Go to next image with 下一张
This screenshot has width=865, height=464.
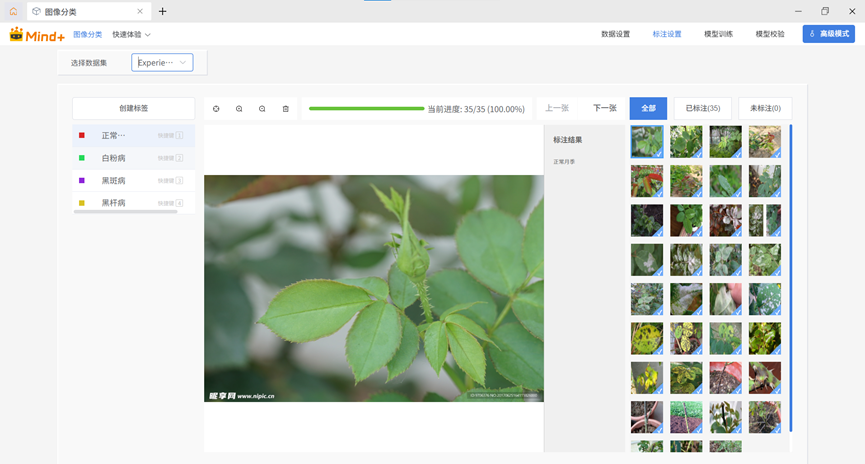pyautogui.click(x=604, y=108)
